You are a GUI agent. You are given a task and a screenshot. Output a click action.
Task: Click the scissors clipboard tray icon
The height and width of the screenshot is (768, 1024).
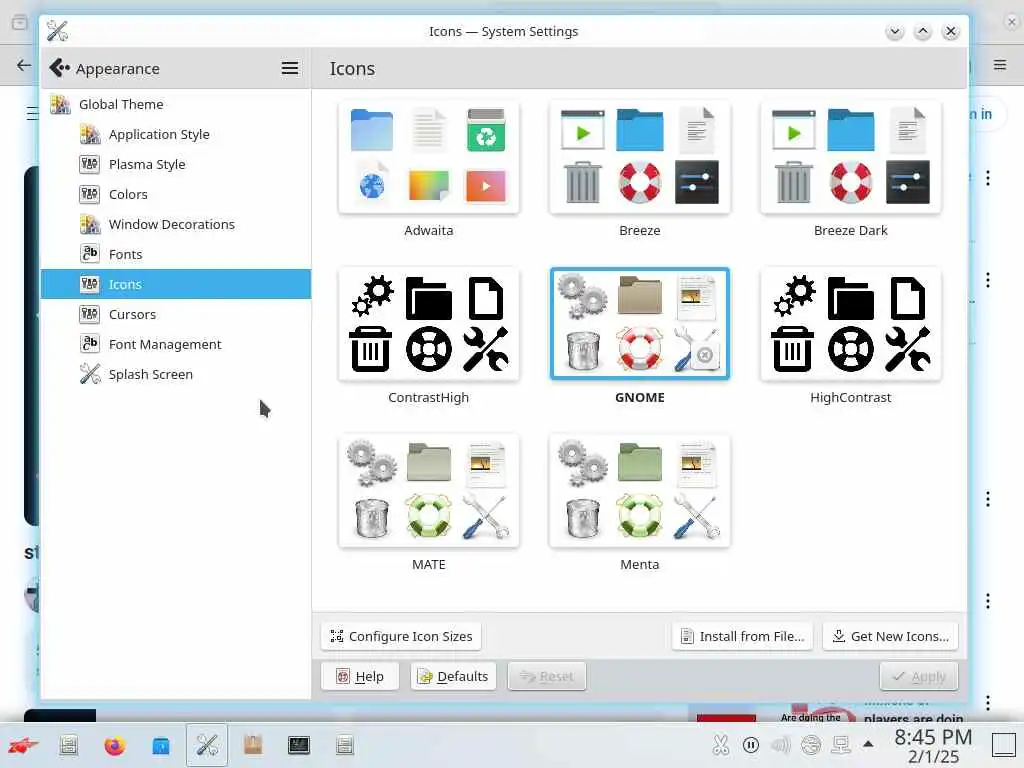(721, 745)
